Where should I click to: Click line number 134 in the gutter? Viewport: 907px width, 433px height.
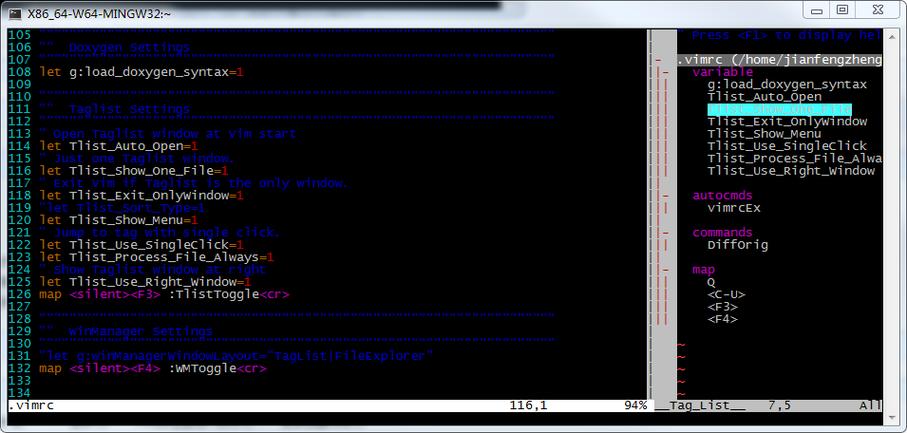point(19,393)
